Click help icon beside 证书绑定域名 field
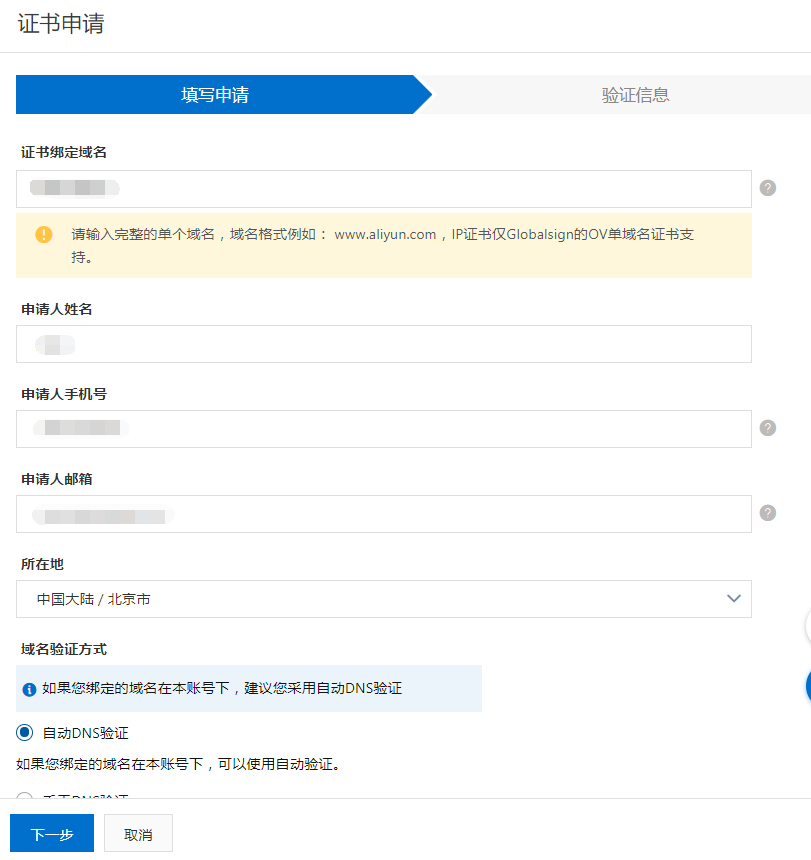 pos(768,188)
